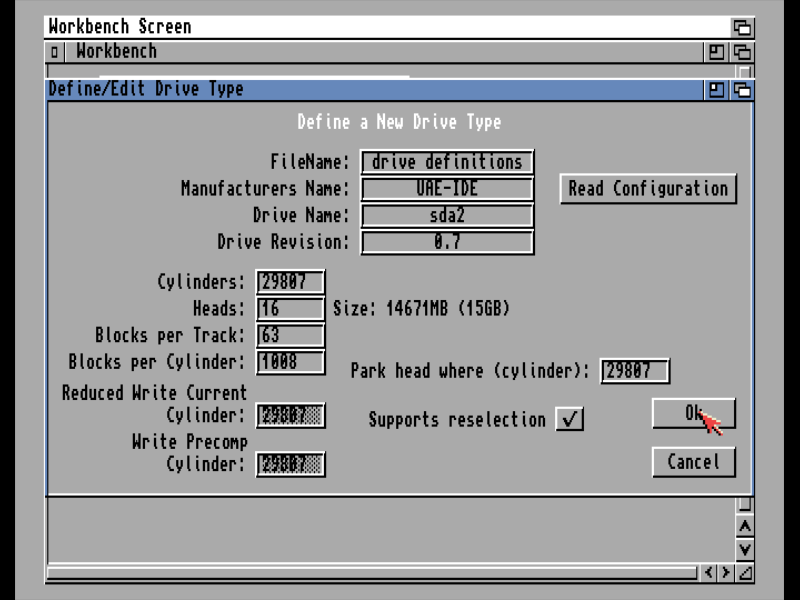Cancel the new drive type definition

coord(693,462)
